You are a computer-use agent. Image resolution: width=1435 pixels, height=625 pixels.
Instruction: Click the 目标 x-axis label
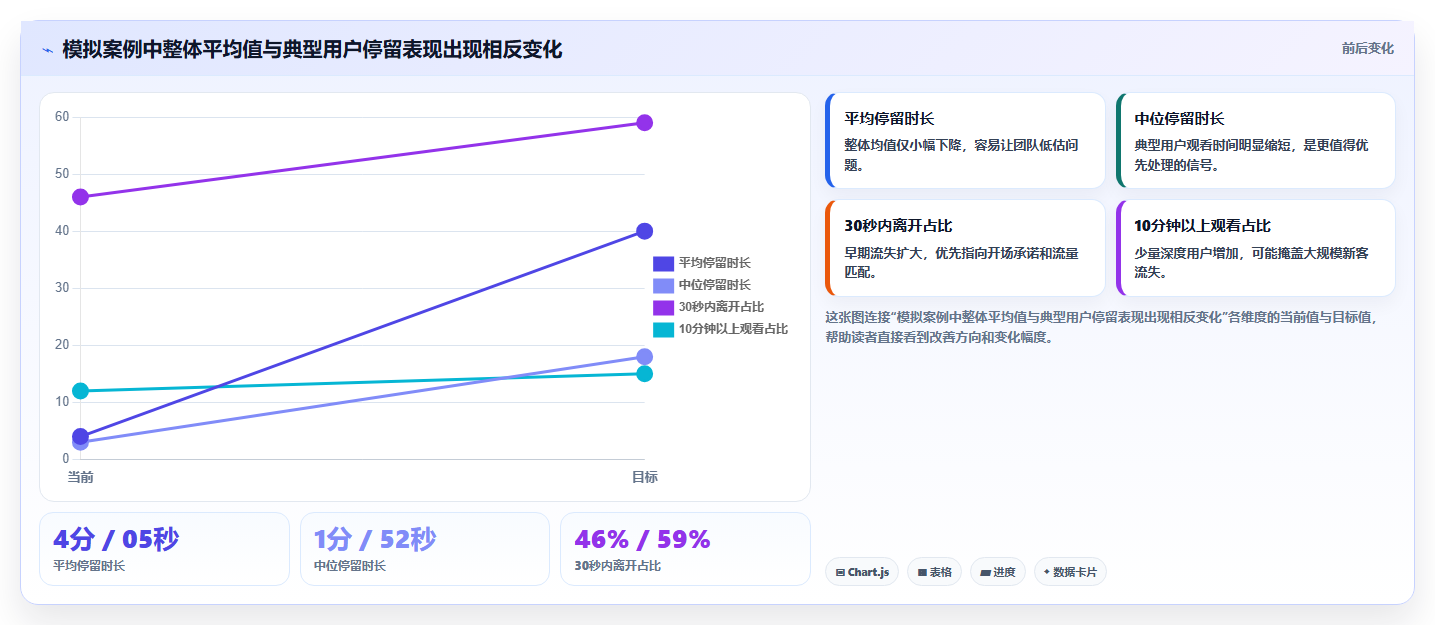(645, 477)
